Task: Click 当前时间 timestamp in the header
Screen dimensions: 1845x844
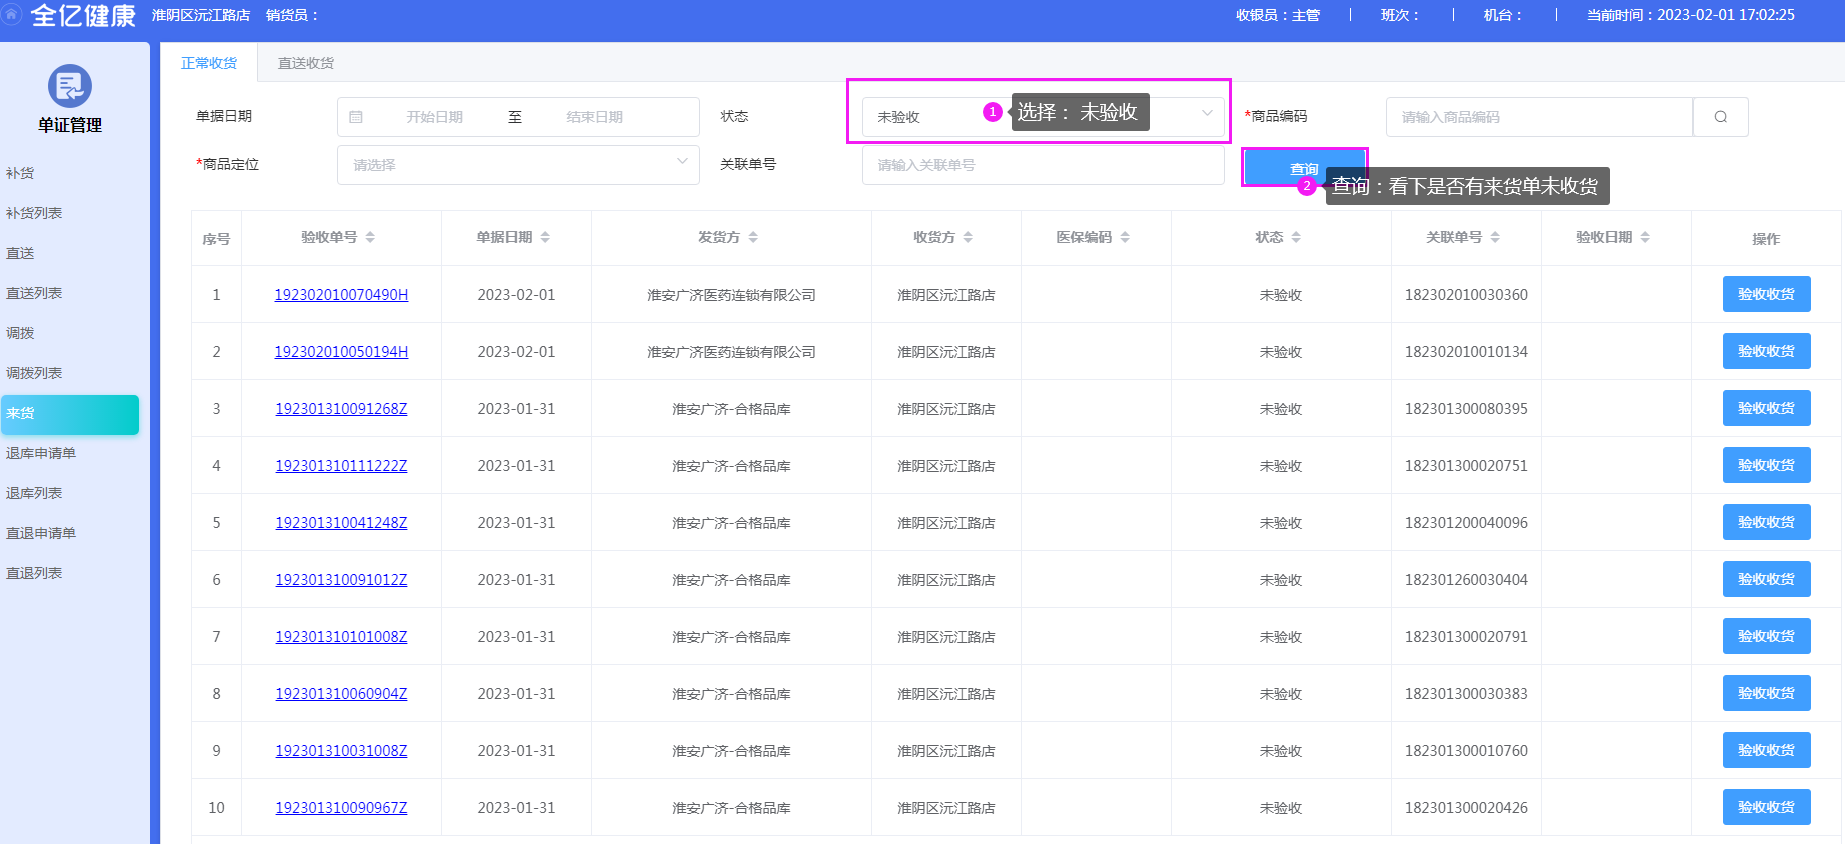Action: (1690, 15)
